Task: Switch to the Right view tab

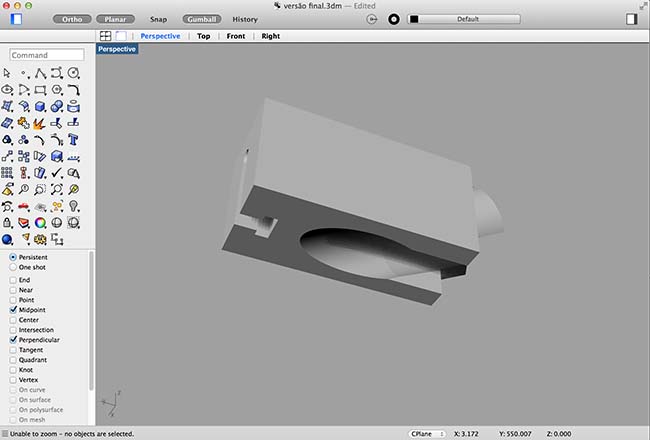Action: 271,36
